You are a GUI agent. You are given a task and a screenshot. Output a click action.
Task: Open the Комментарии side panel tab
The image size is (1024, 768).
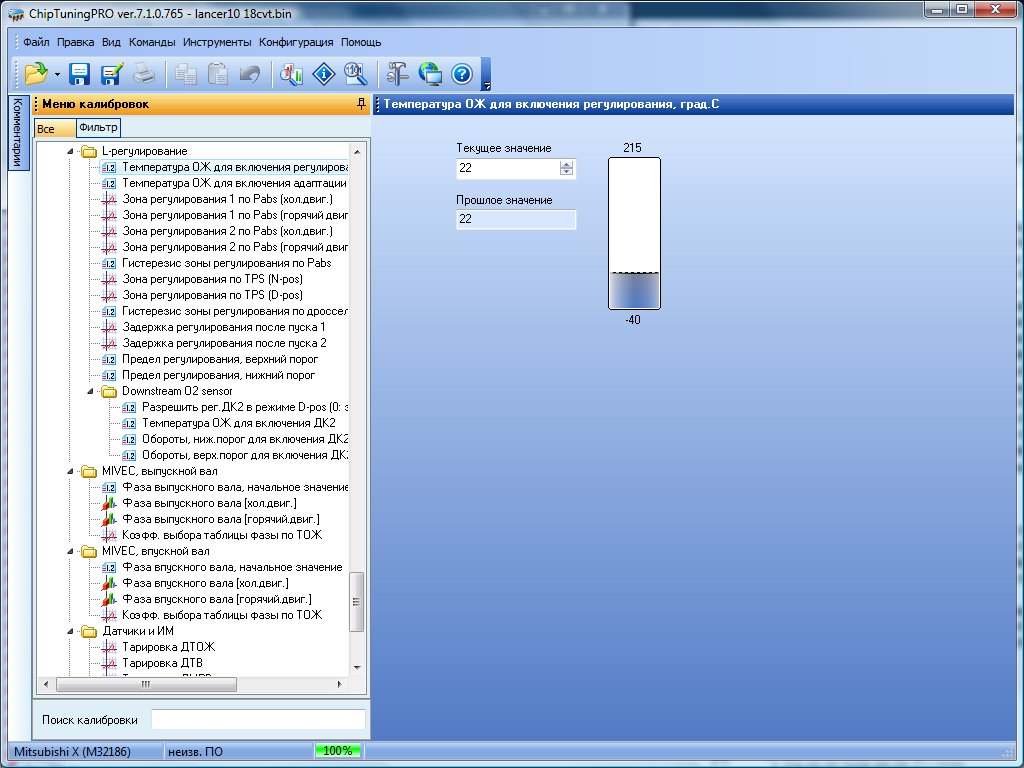(17, 135)
